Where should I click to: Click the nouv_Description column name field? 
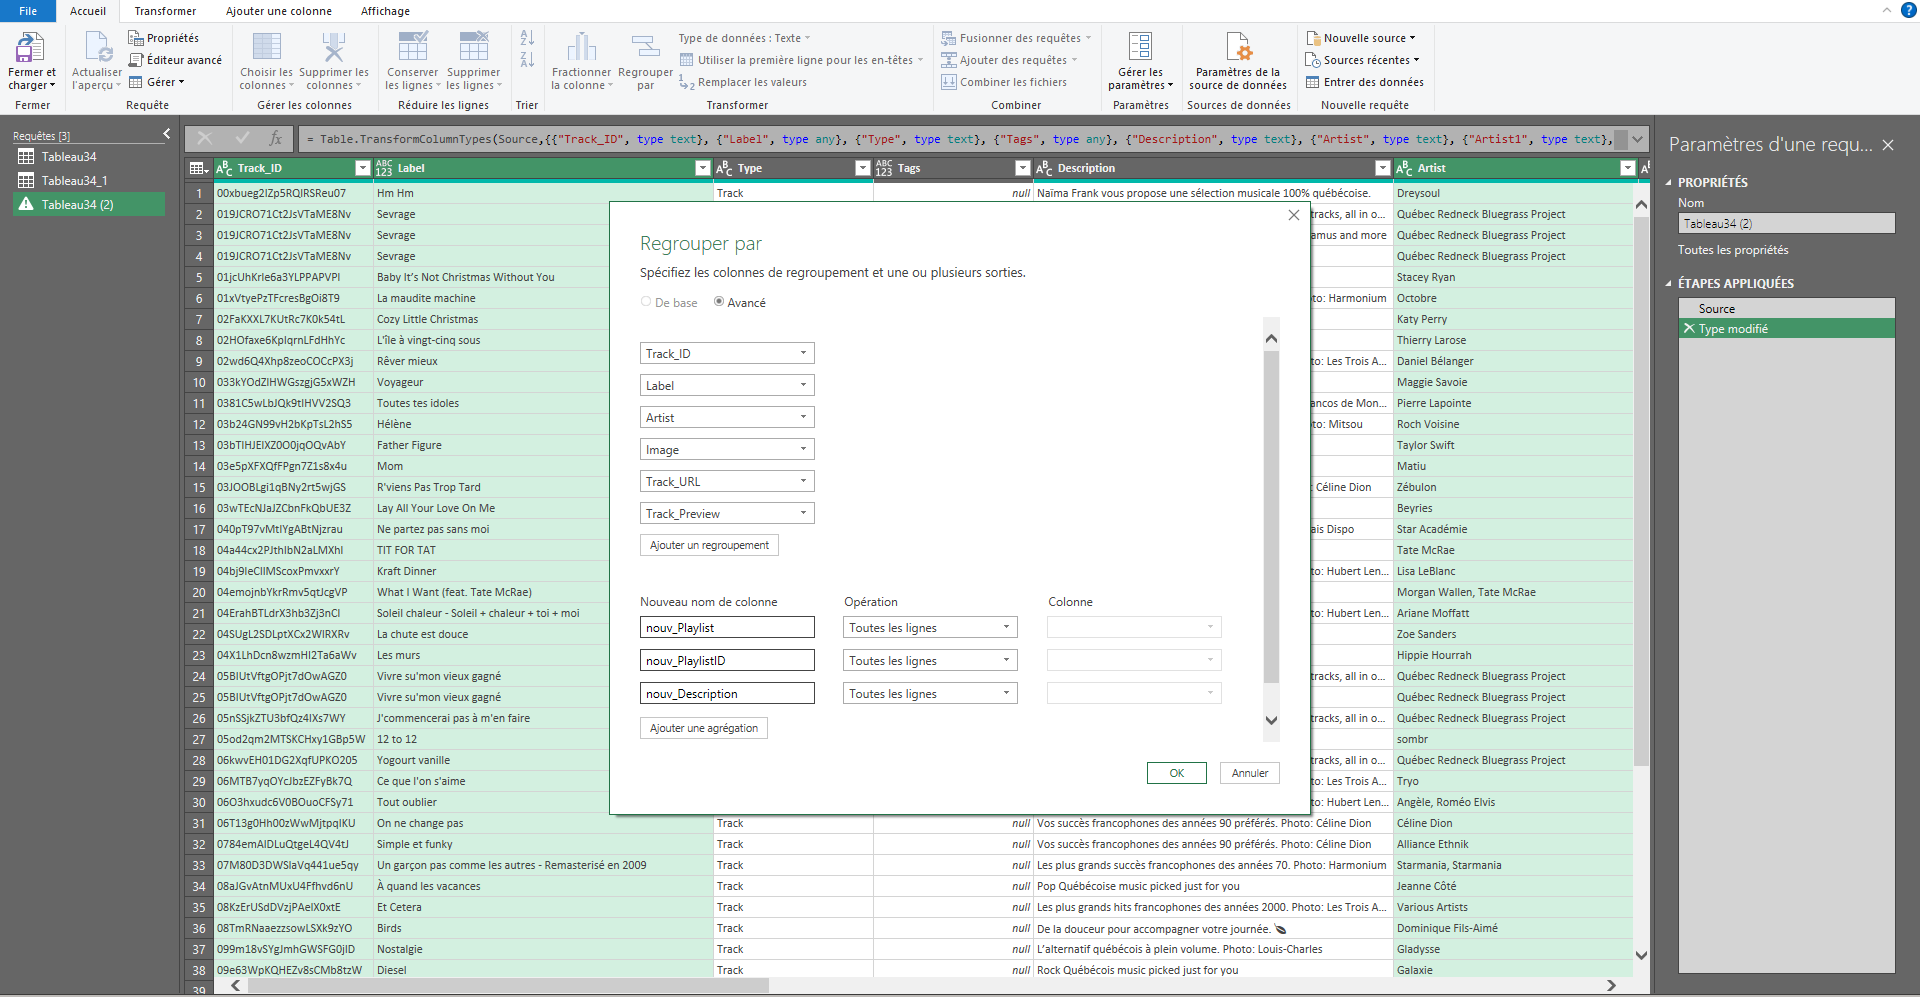click(x=727, y=693)
